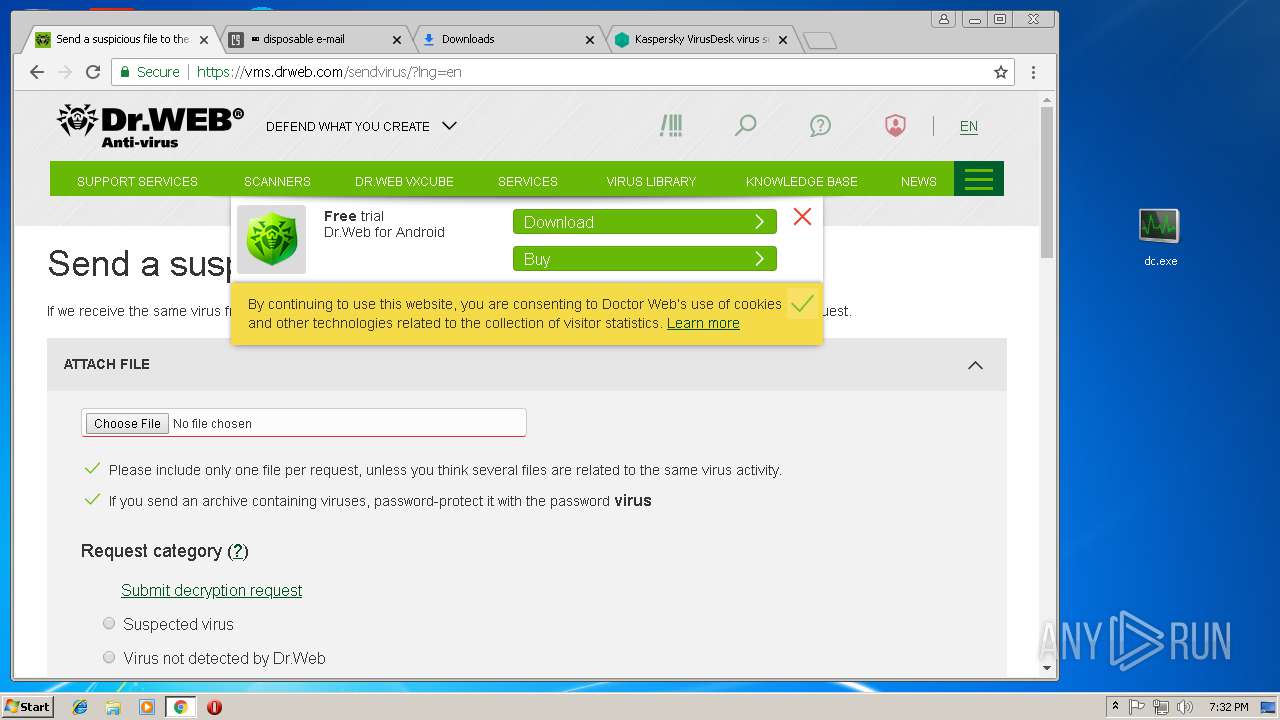Viewport: 1280px width, 720px height.
Task: Open the Request category help (?) link
Action: click(x=237, y=551)
